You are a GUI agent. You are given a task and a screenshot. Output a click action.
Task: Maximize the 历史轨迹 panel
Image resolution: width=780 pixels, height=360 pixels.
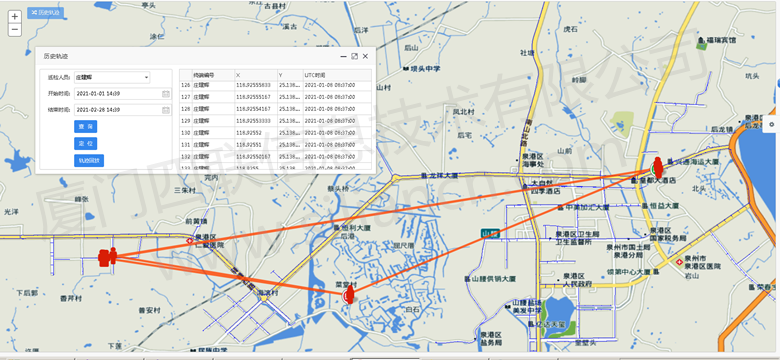tap(354, 57)
